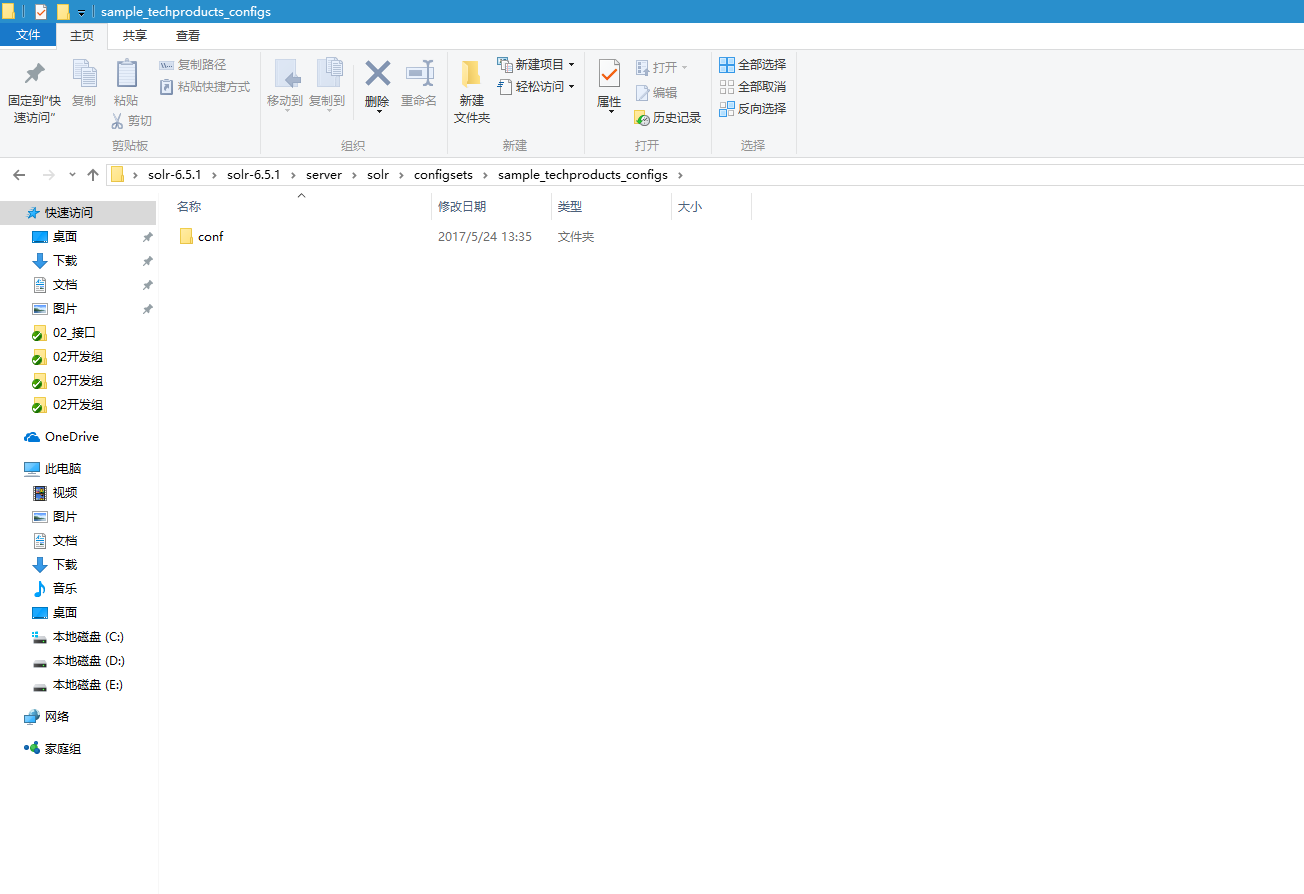The width and height of the screenshot is (1304, 894).
Task: Click Select all in the ribbon
Action: click(x=753, y=65)
